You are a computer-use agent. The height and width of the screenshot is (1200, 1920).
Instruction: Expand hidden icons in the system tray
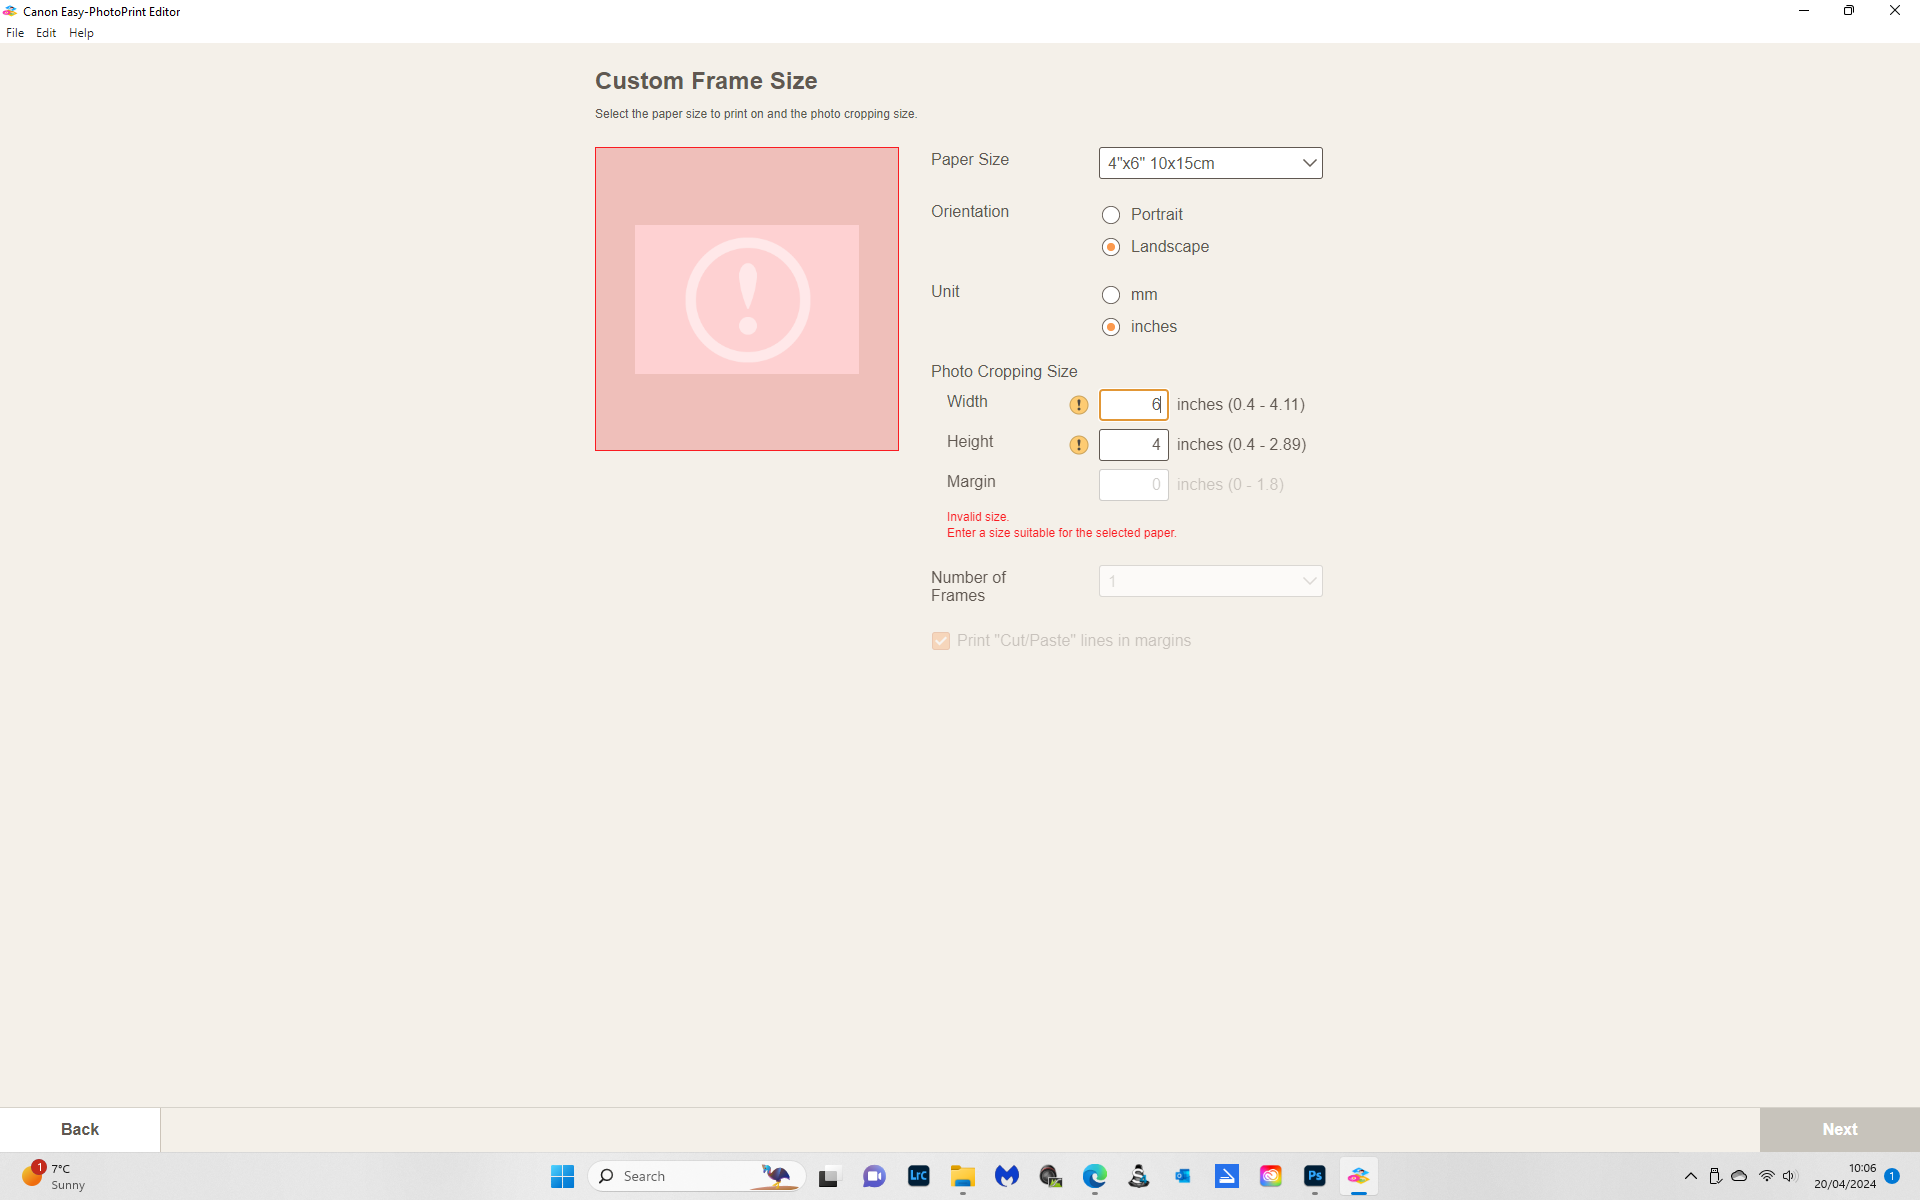(1691, 1176)
